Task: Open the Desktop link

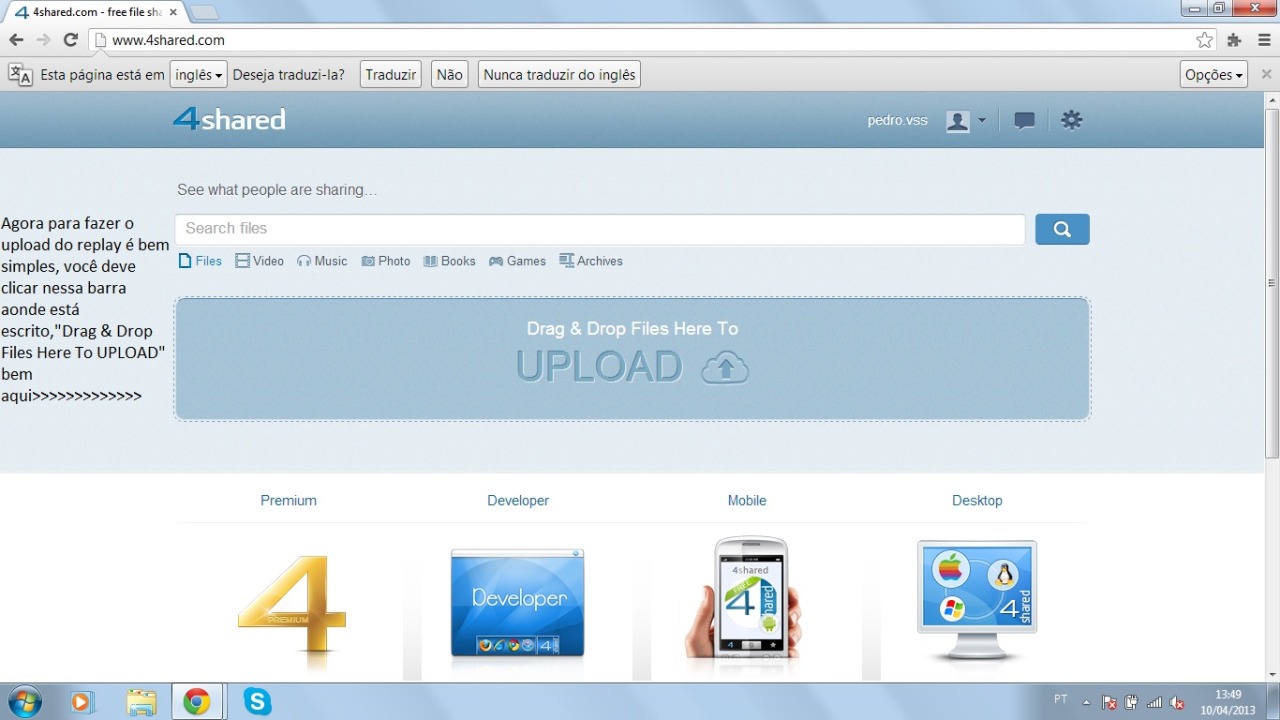Action: pyautogui.click(x=977, y=500)
